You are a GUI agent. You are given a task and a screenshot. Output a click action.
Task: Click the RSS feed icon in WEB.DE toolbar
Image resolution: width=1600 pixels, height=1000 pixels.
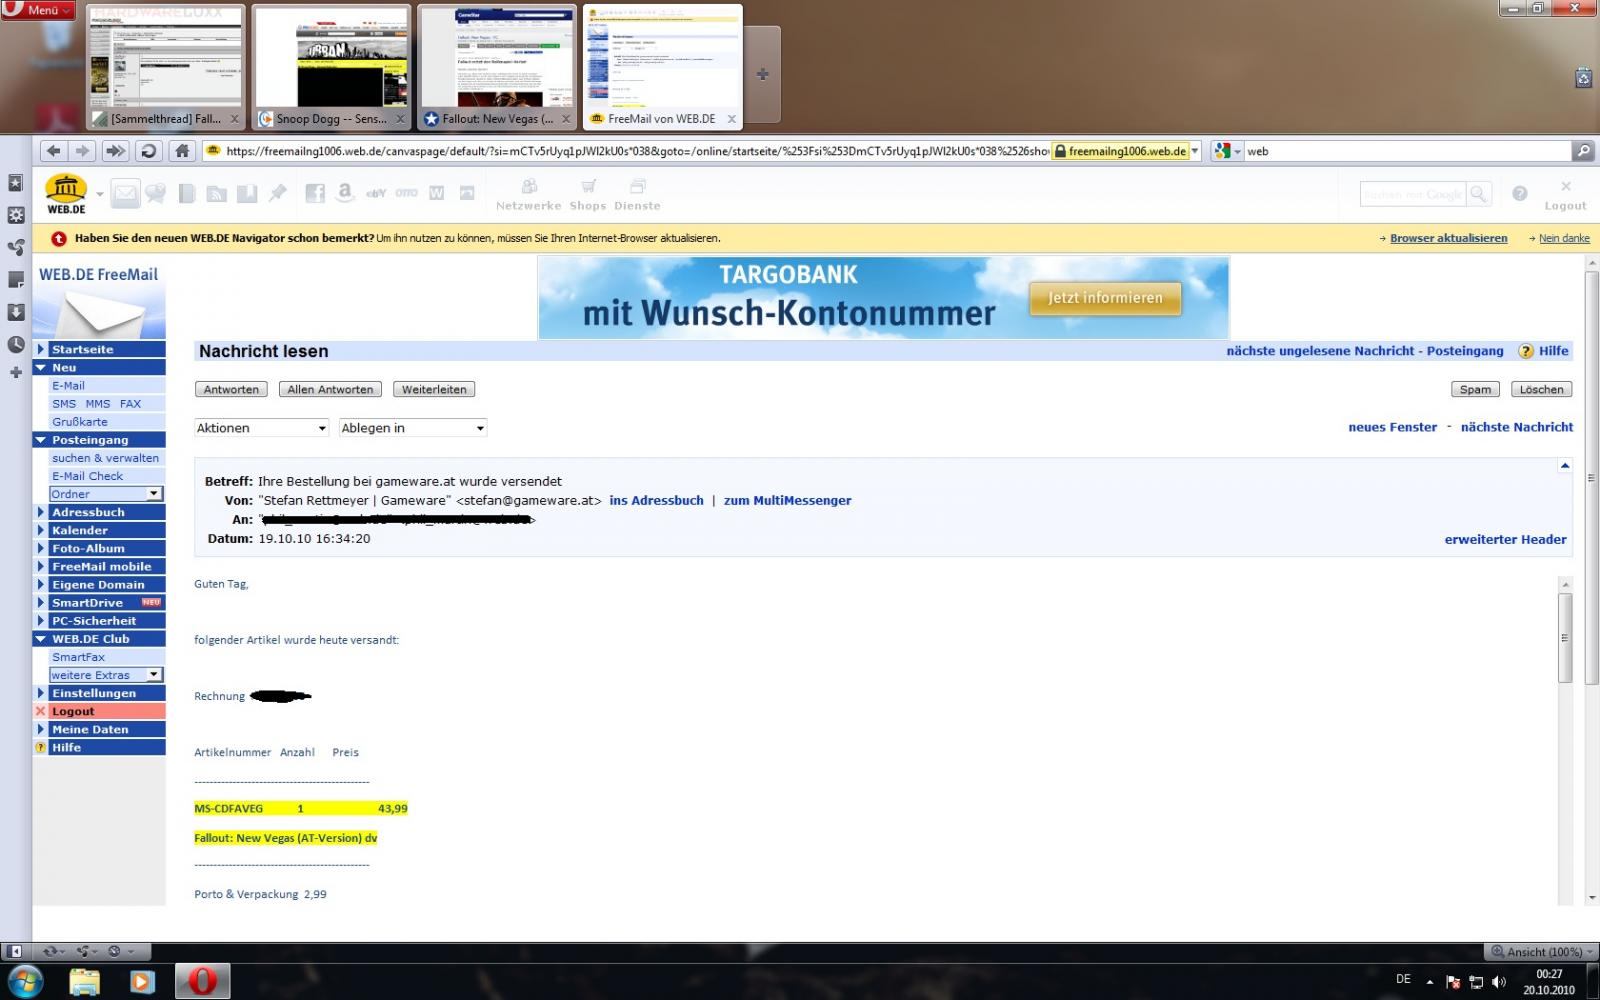pyautogui.click(x=216, y=193)
